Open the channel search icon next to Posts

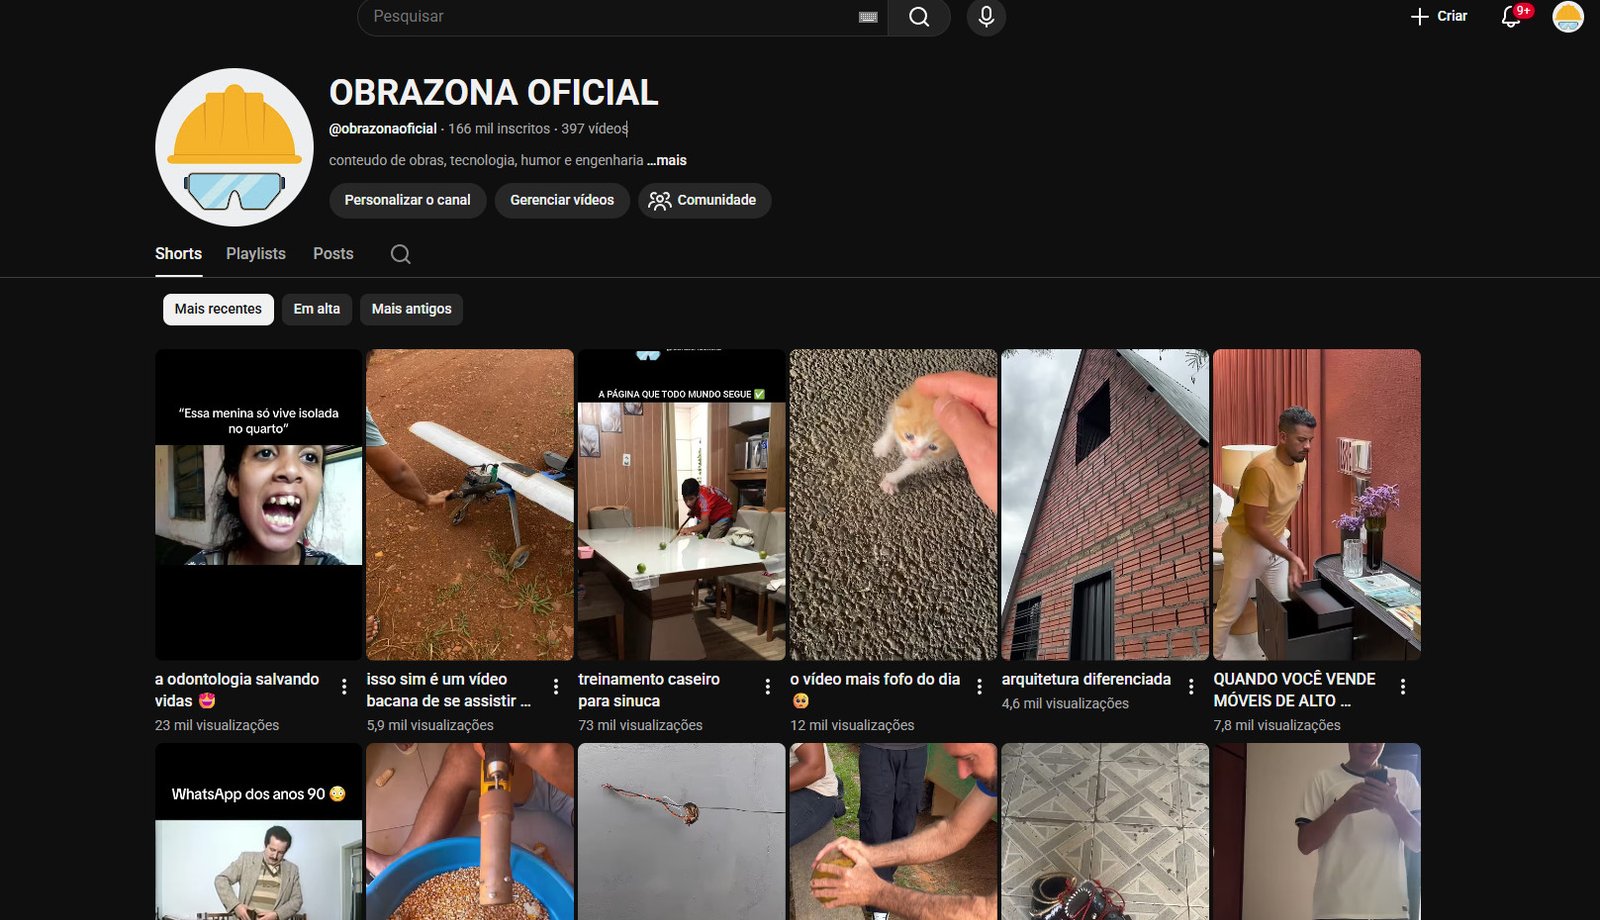[x=400, y=254]
